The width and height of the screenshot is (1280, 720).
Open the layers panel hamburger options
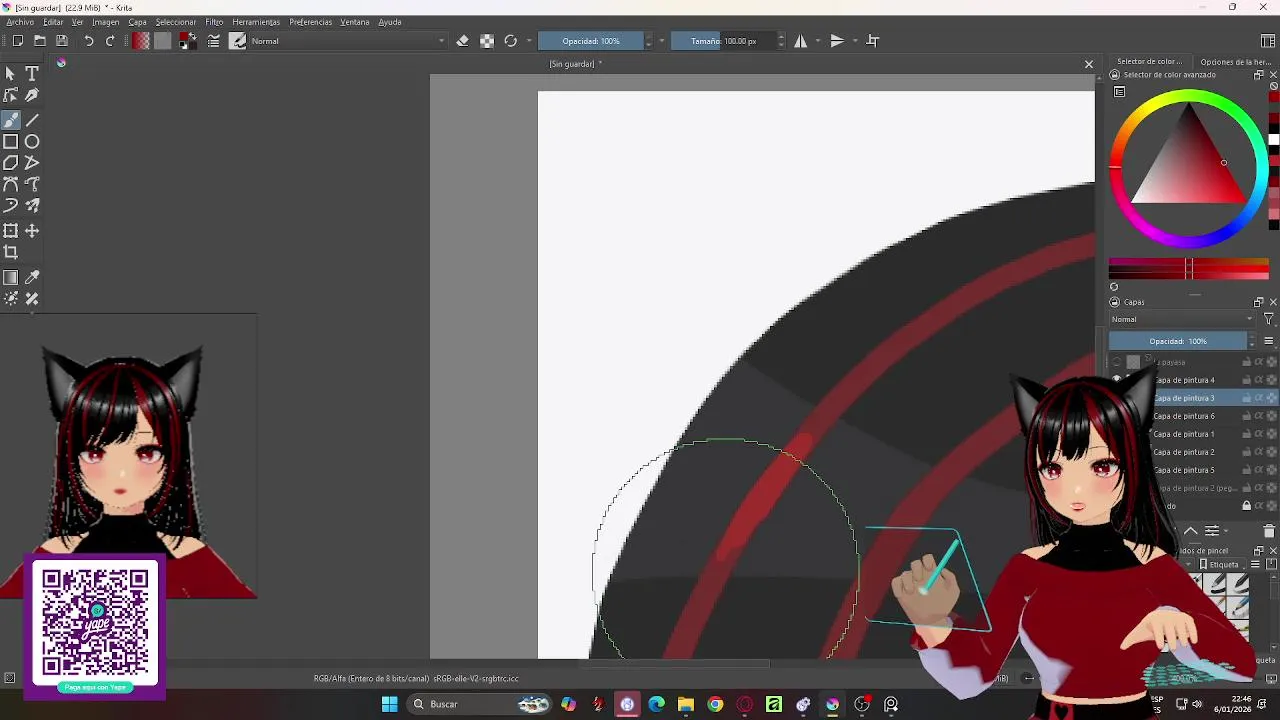(1269, 341)
